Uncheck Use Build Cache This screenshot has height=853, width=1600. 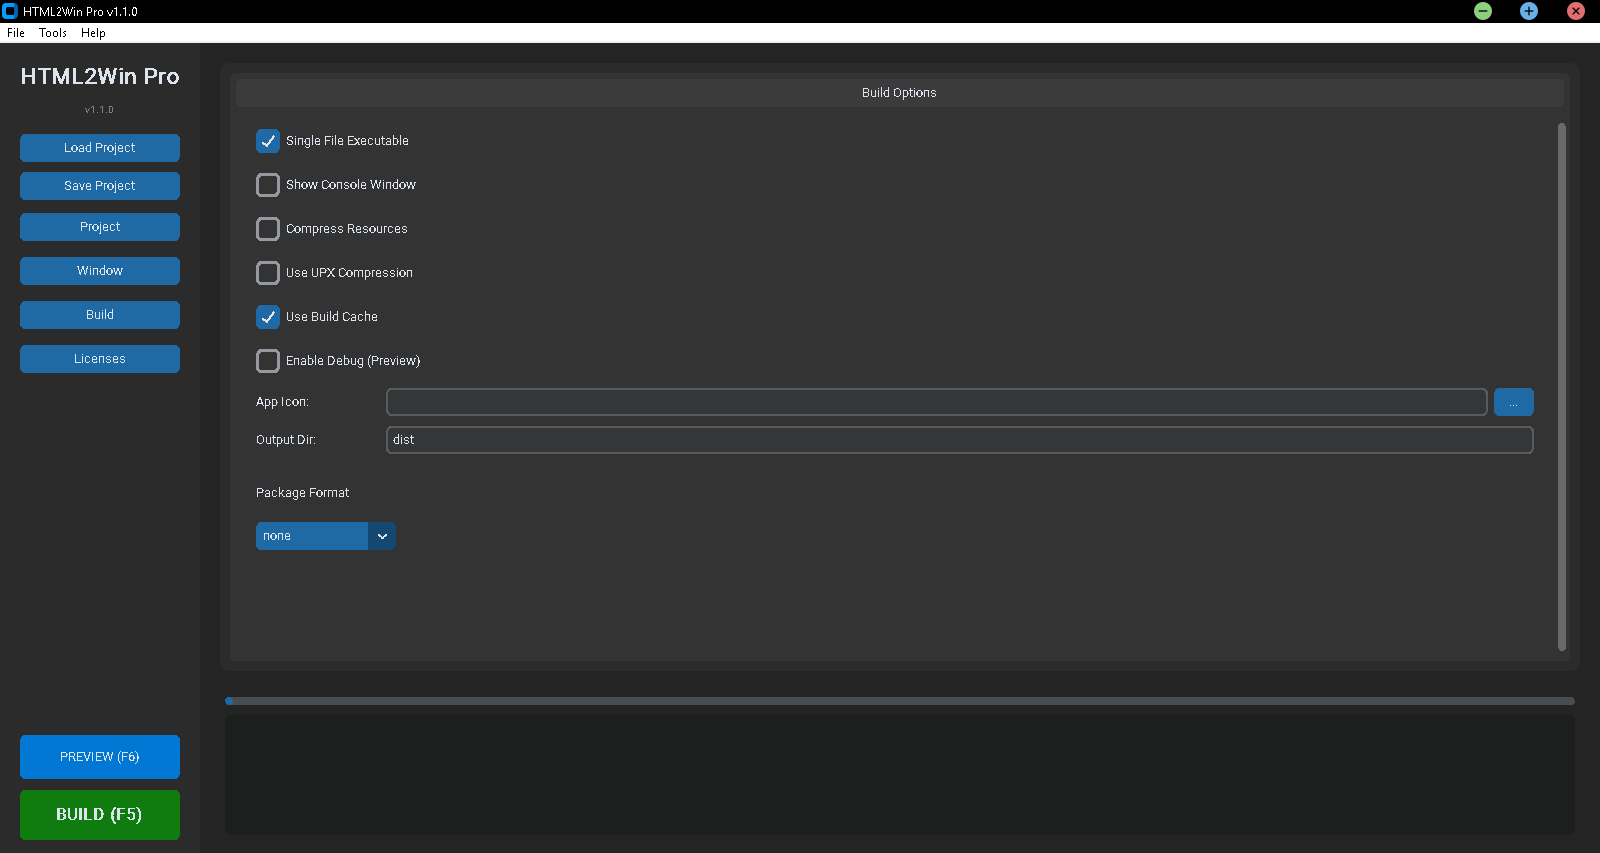point(268,317)
